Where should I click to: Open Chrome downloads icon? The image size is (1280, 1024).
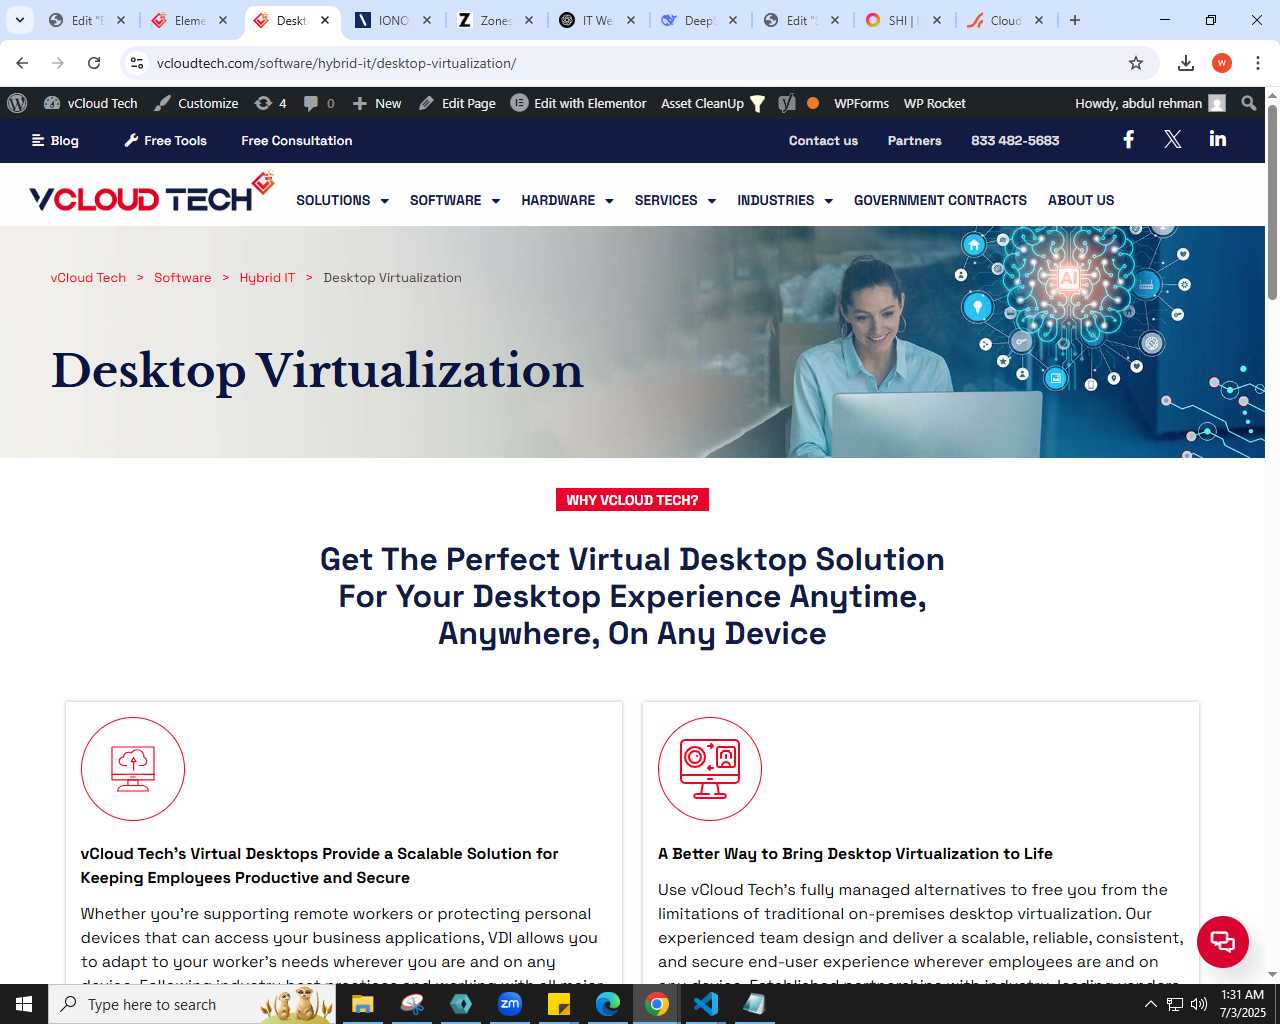tap(1186, 63)
